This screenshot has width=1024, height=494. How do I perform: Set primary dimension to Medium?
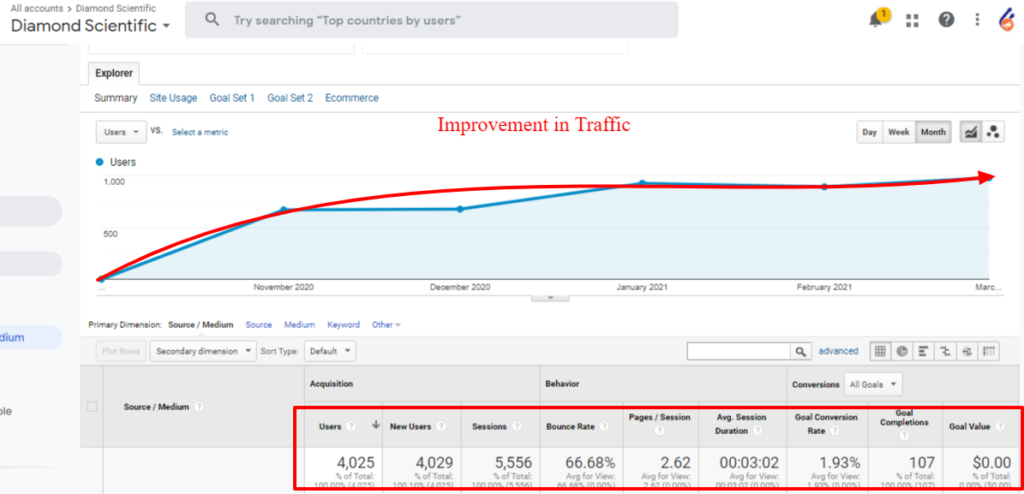coord(299,324)
